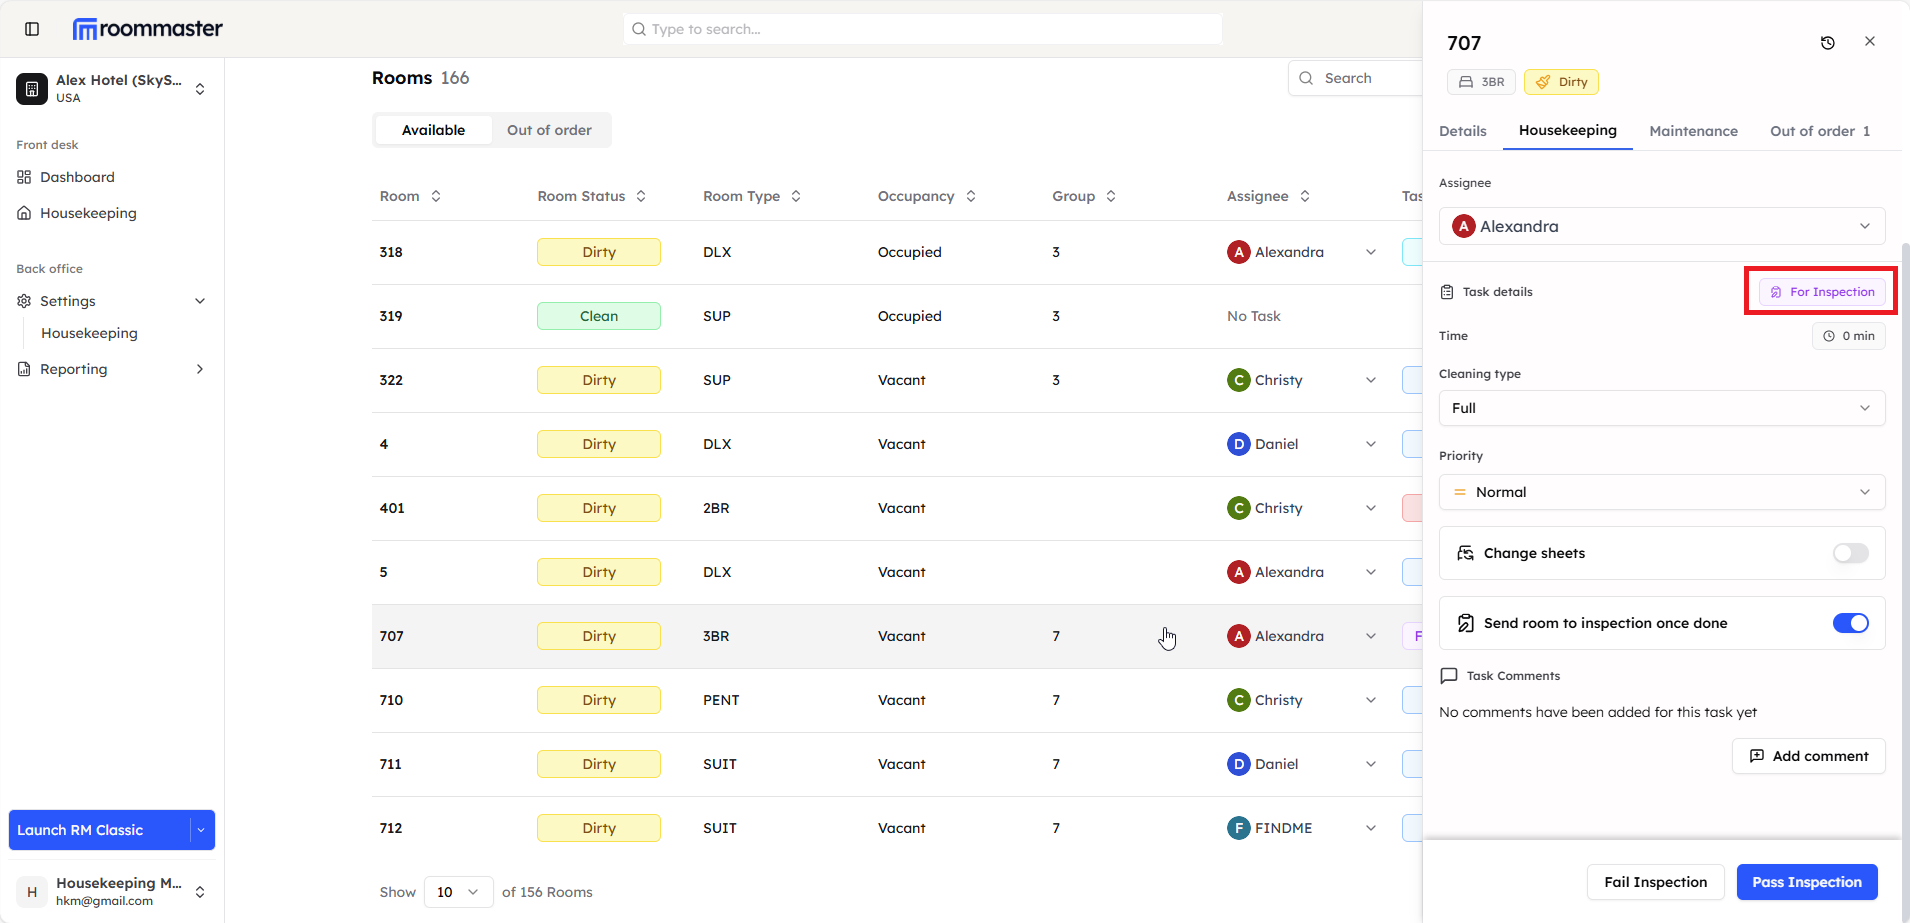Sort by Room column arrows icon
The image size is (1910, 923).
436,196
